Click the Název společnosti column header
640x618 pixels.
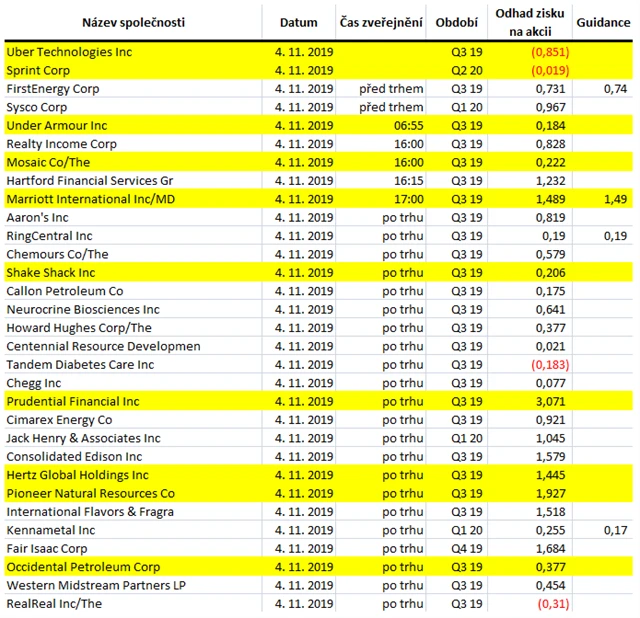pos(133,22)
